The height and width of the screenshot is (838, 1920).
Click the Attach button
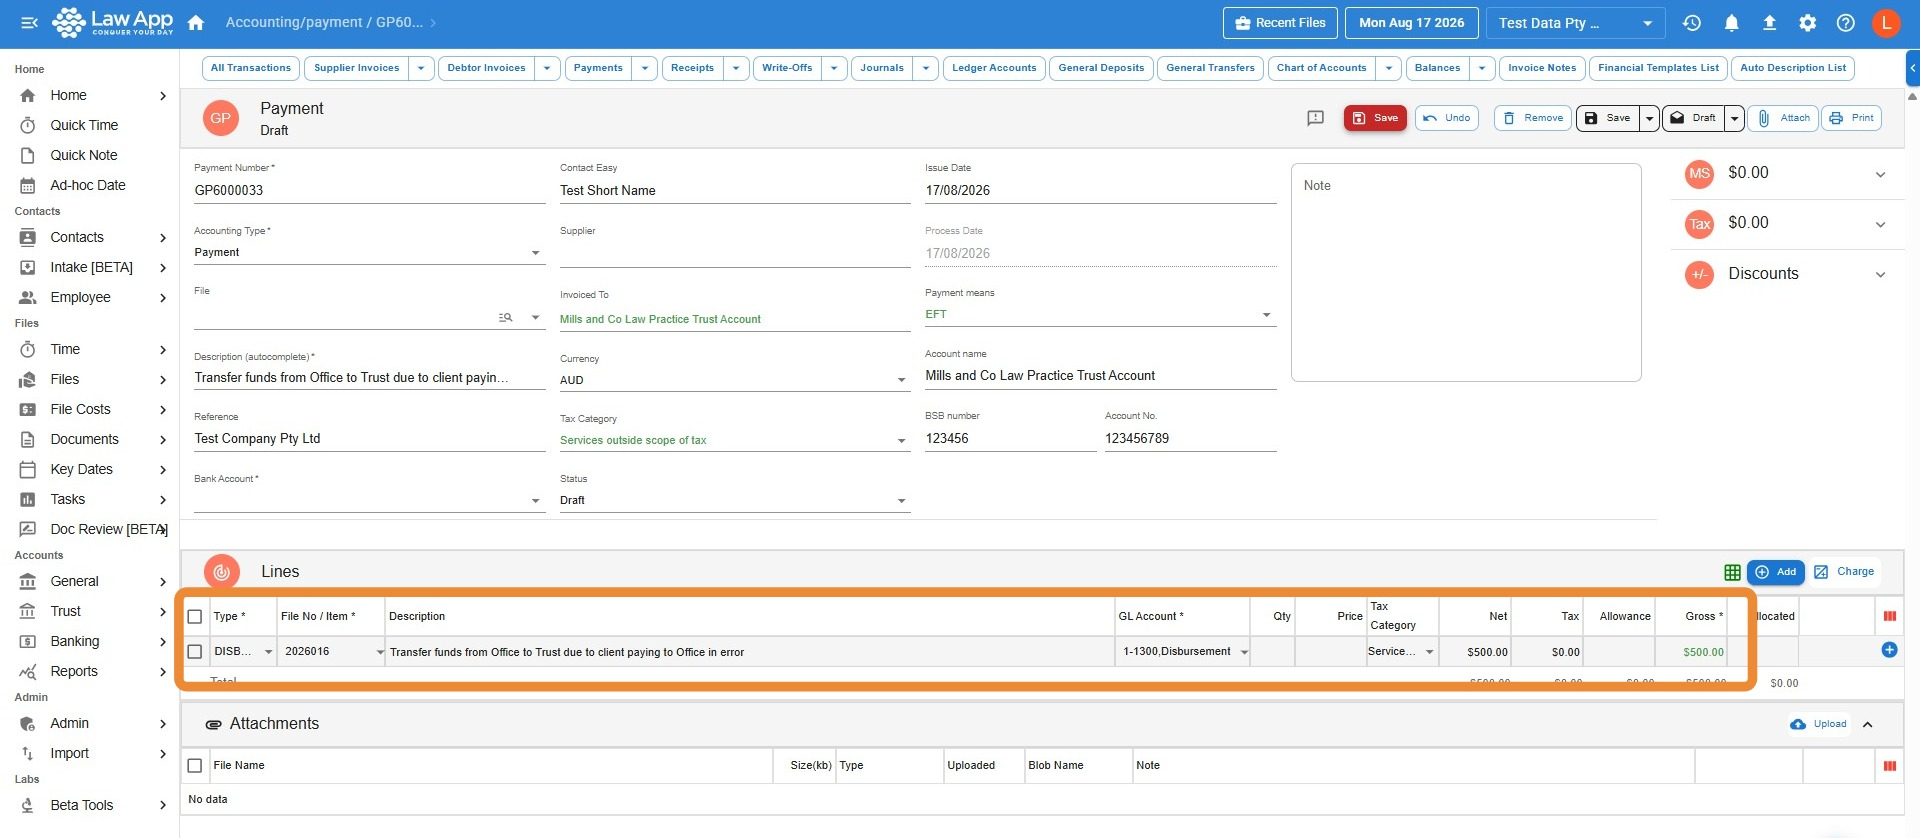(x=1784, y=118)
